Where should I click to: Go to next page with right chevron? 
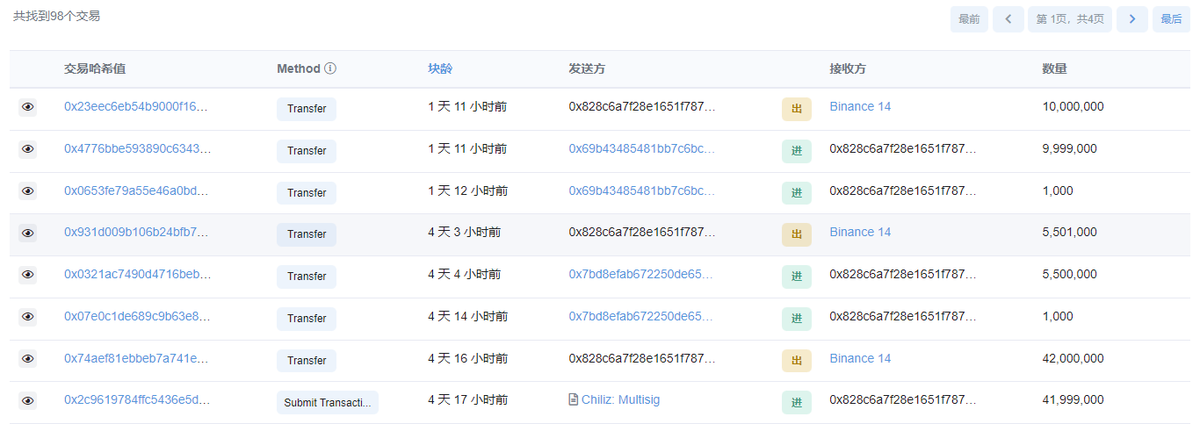(x=1132, y=19)
